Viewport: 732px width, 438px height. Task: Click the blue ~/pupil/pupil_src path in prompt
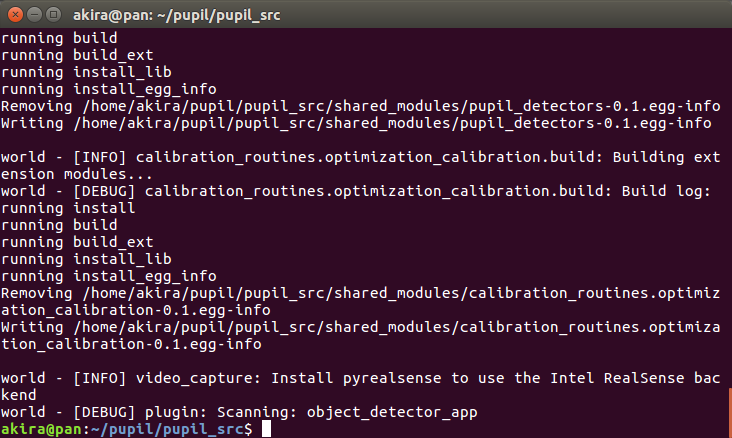[167, 429]
